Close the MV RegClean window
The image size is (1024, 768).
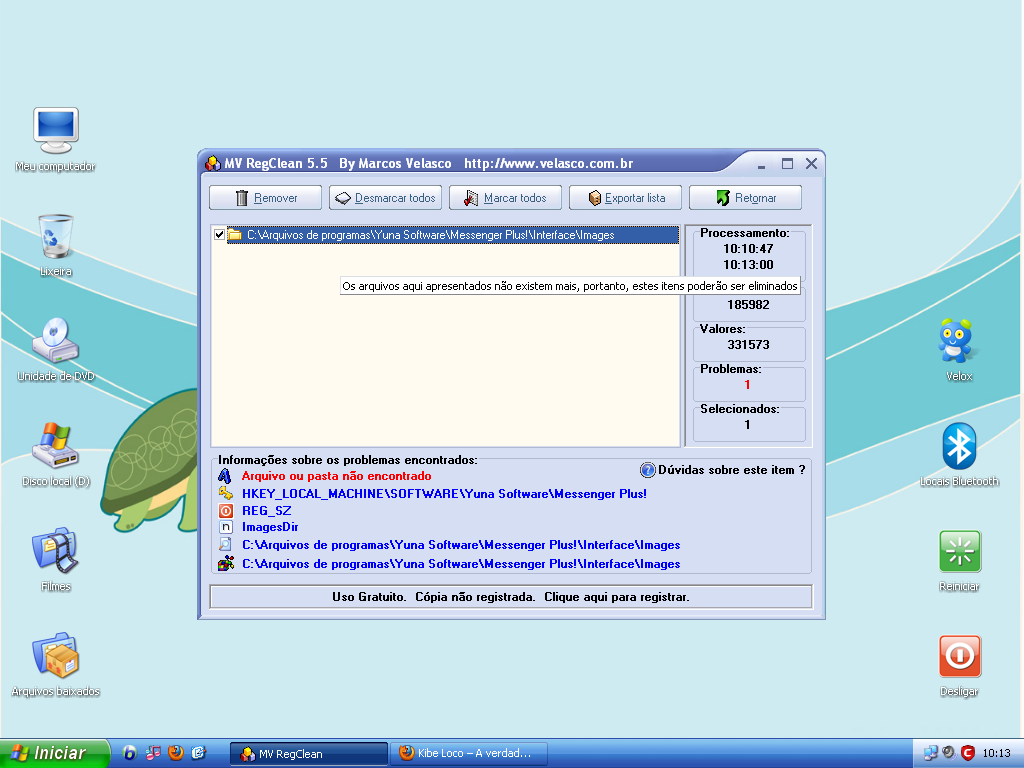click(x=811, y=164)
